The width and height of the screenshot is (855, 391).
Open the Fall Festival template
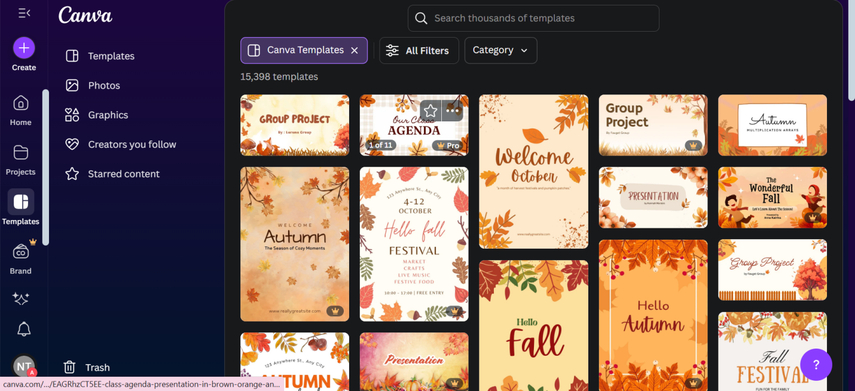[x=772, y=352]
